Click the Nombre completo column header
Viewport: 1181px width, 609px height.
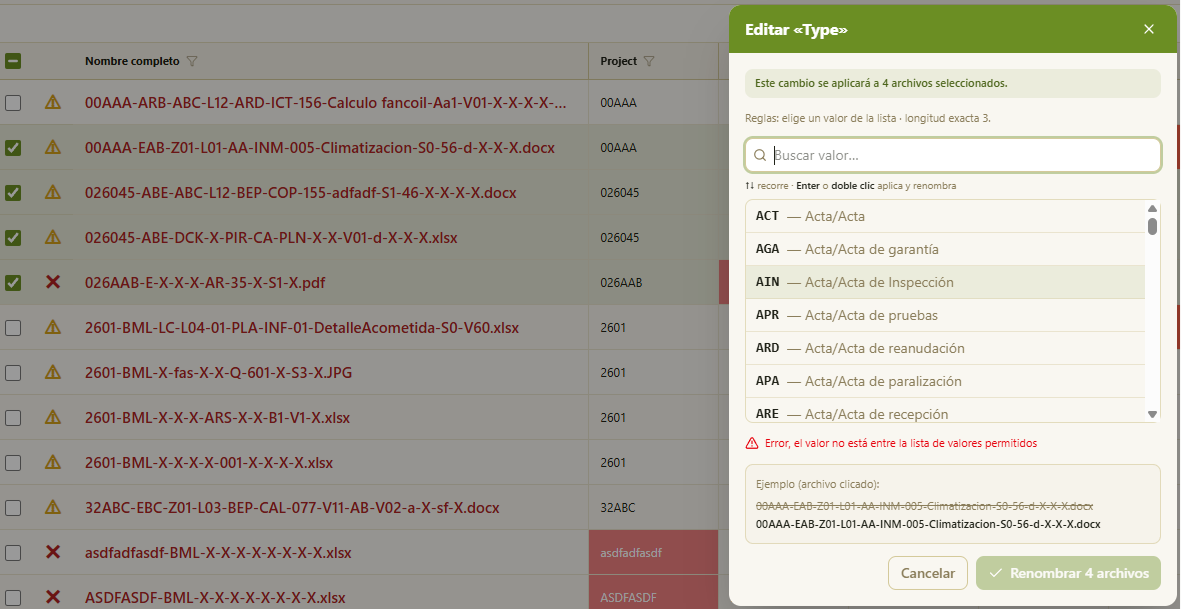pos(132,61)
